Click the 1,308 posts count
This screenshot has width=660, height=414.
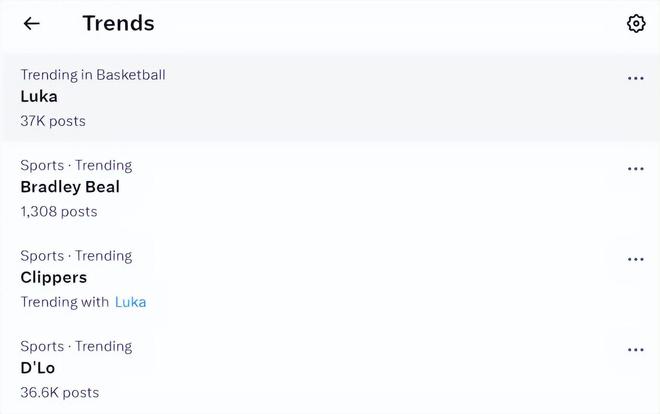(59, 211)
